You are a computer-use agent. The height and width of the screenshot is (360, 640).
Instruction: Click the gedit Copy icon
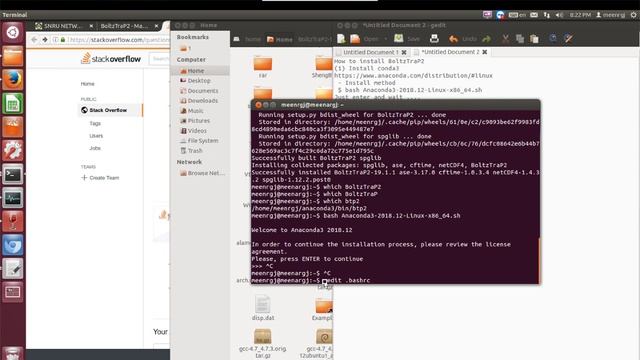pyautogui.click(x=520, y=39)
